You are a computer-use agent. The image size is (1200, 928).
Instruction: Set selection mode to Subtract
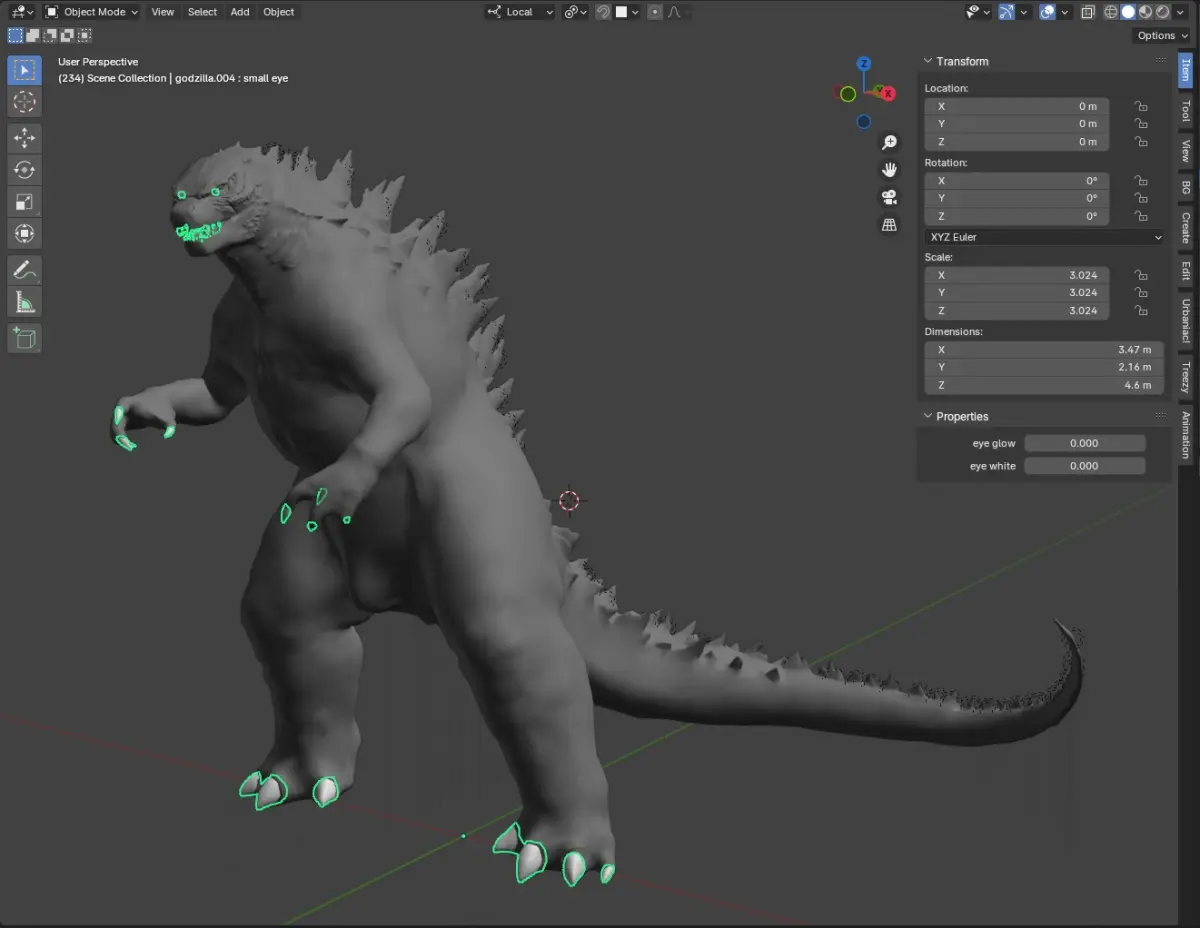[x=49, y=35]
